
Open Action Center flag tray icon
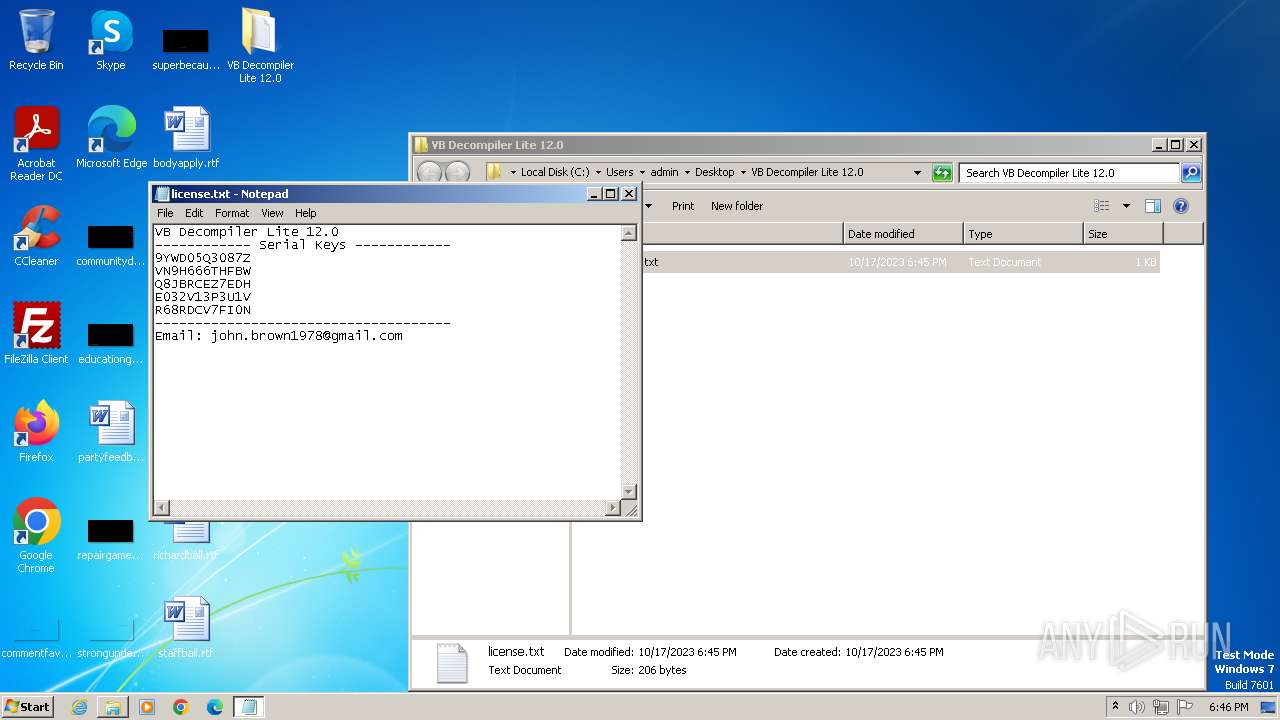[x=1185, y=707]
